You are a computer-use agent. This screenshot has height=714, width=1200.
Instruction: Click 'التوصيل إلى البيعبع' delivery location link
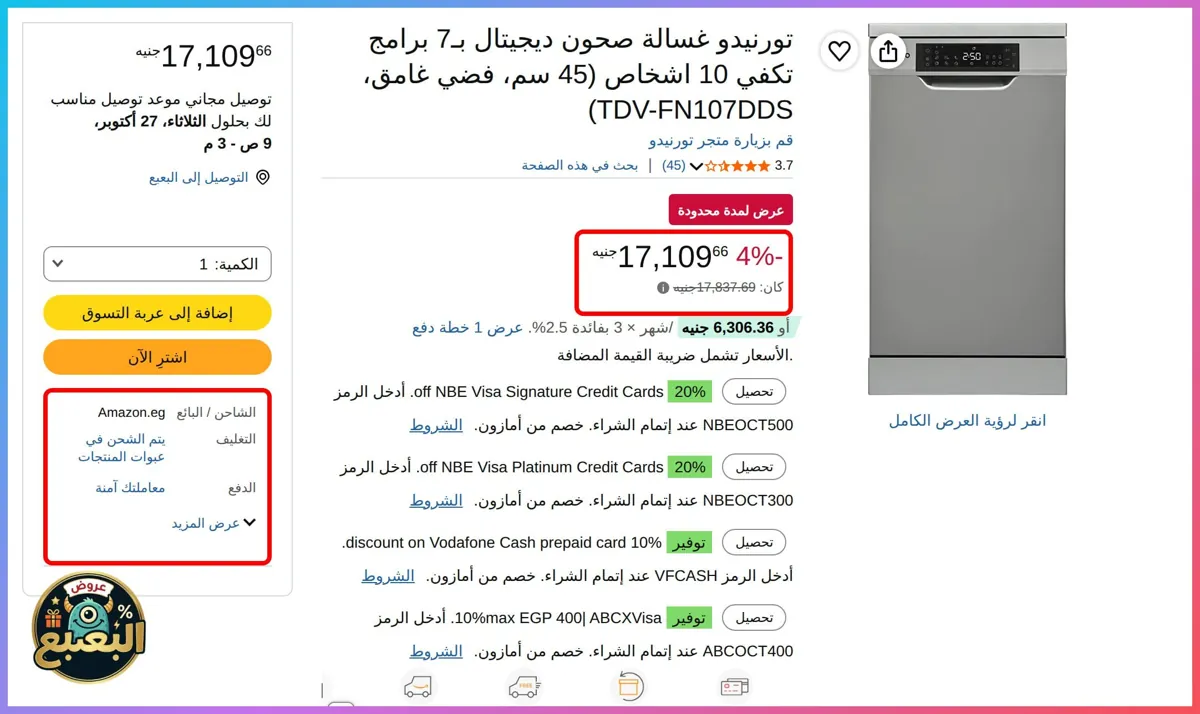199,178
